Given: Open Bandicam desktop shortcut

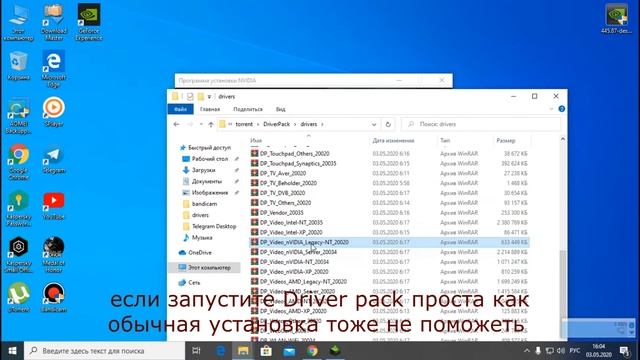Looking at the screenshot, I should point(53,297).
